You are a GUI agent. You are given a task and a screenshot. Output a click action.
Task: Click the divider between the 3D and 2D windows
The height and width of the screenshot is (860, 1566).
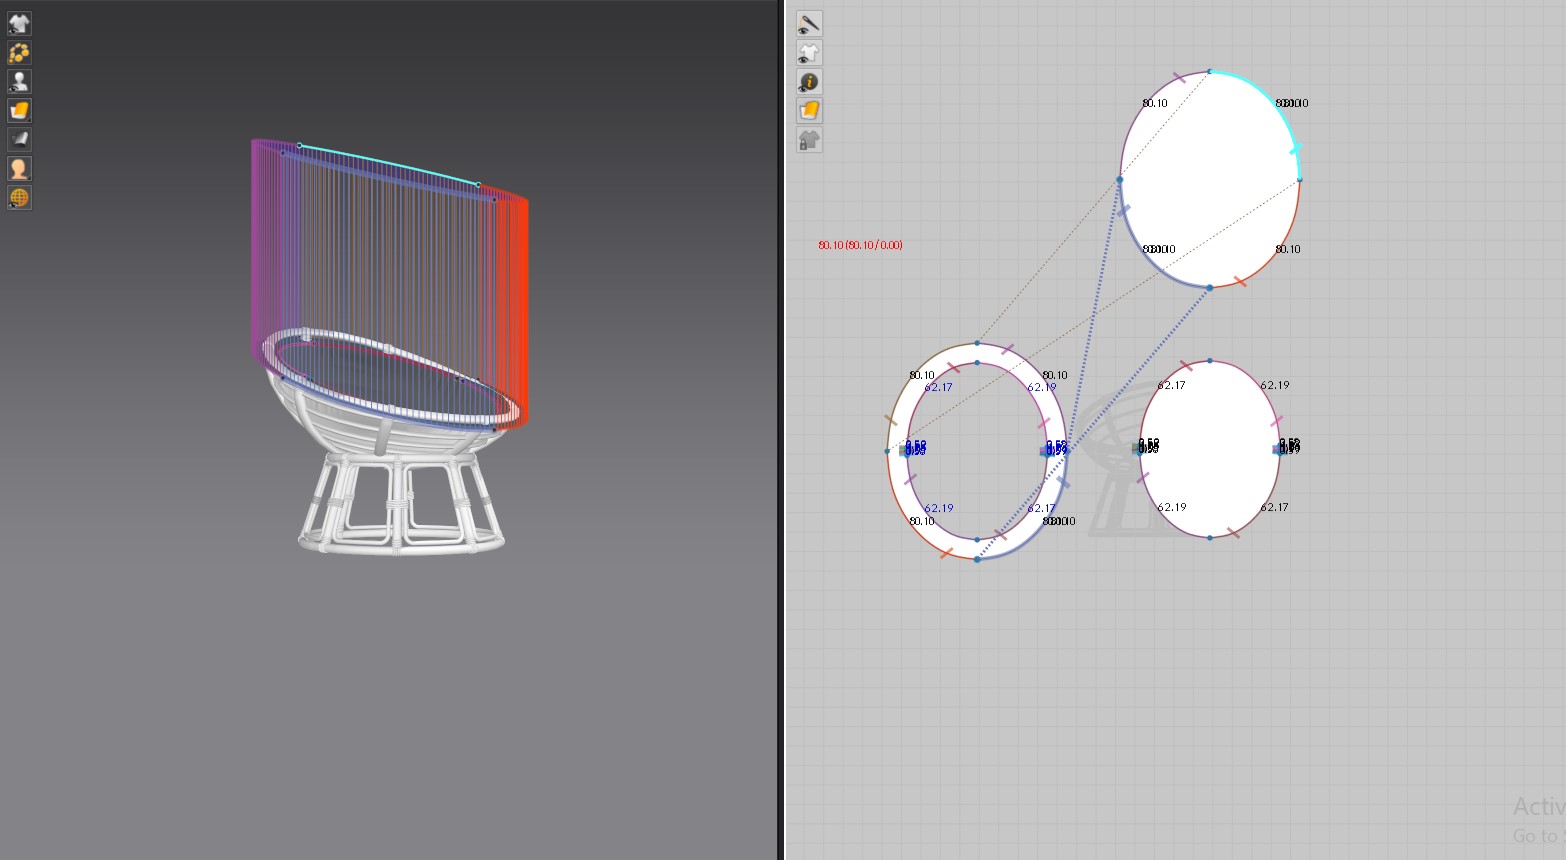click(781, 430)
